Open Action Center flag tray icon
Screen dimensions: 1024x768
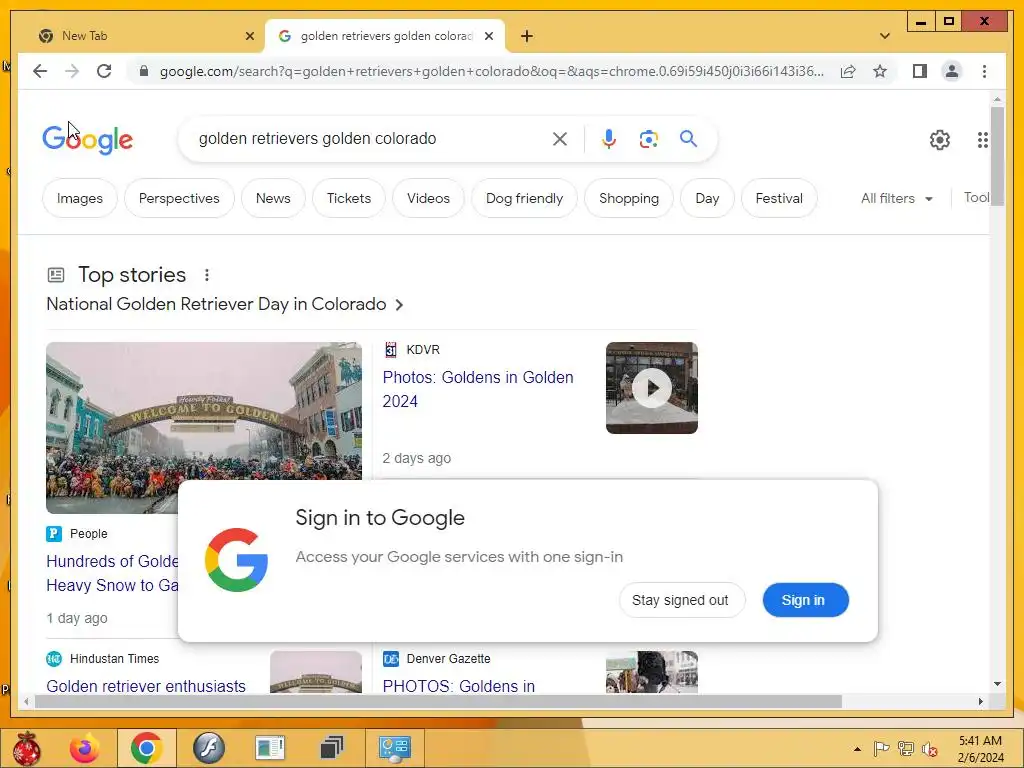(881, 749)
